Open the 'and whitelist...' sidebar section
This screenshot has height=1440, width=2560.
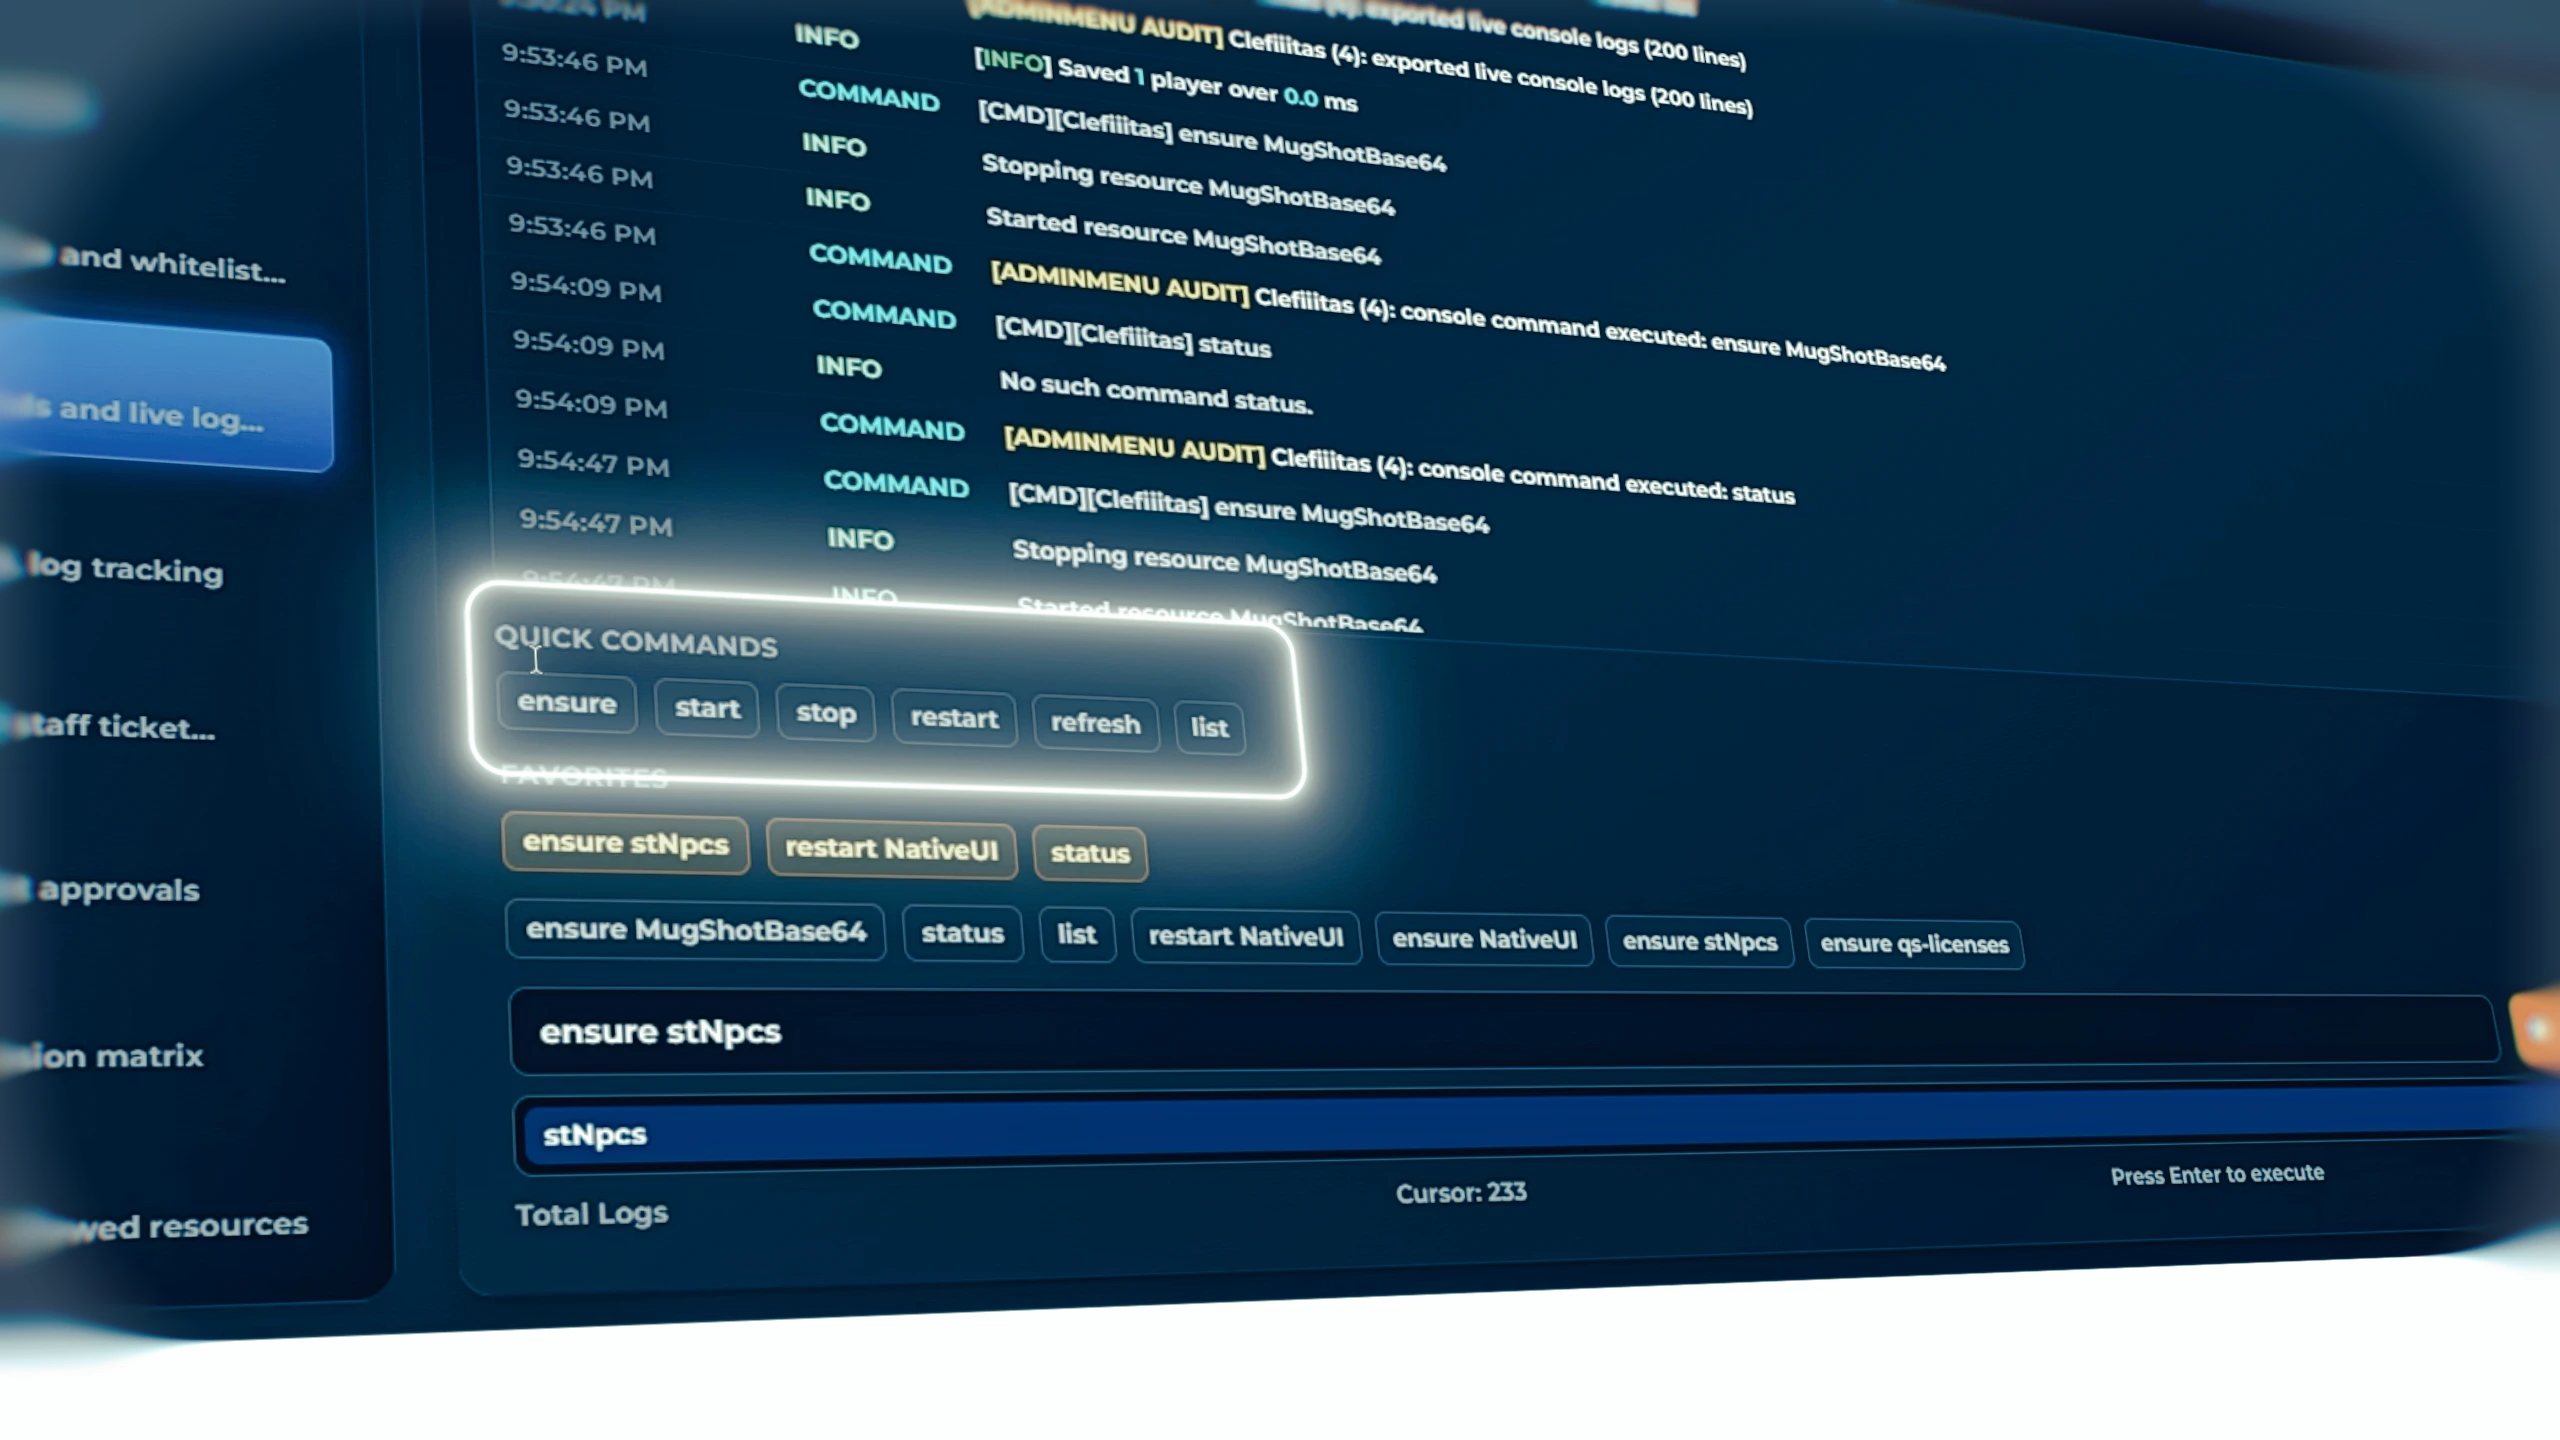coord(172,264)
